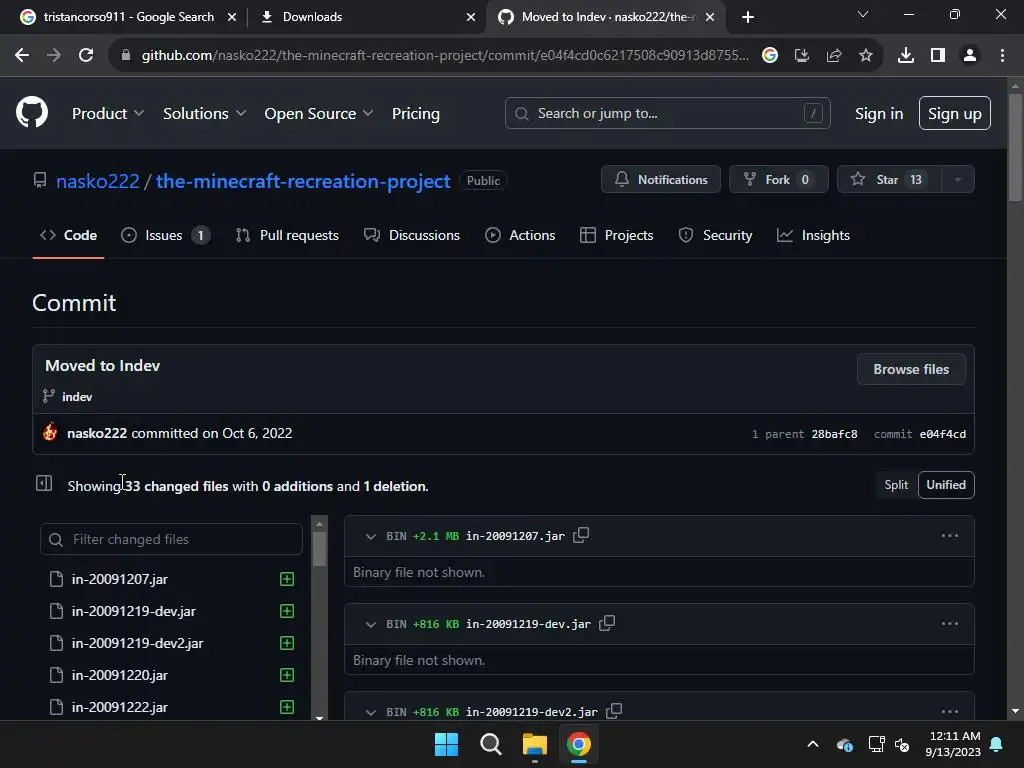Click the file tree scrollbar thumb

point(319,549)
